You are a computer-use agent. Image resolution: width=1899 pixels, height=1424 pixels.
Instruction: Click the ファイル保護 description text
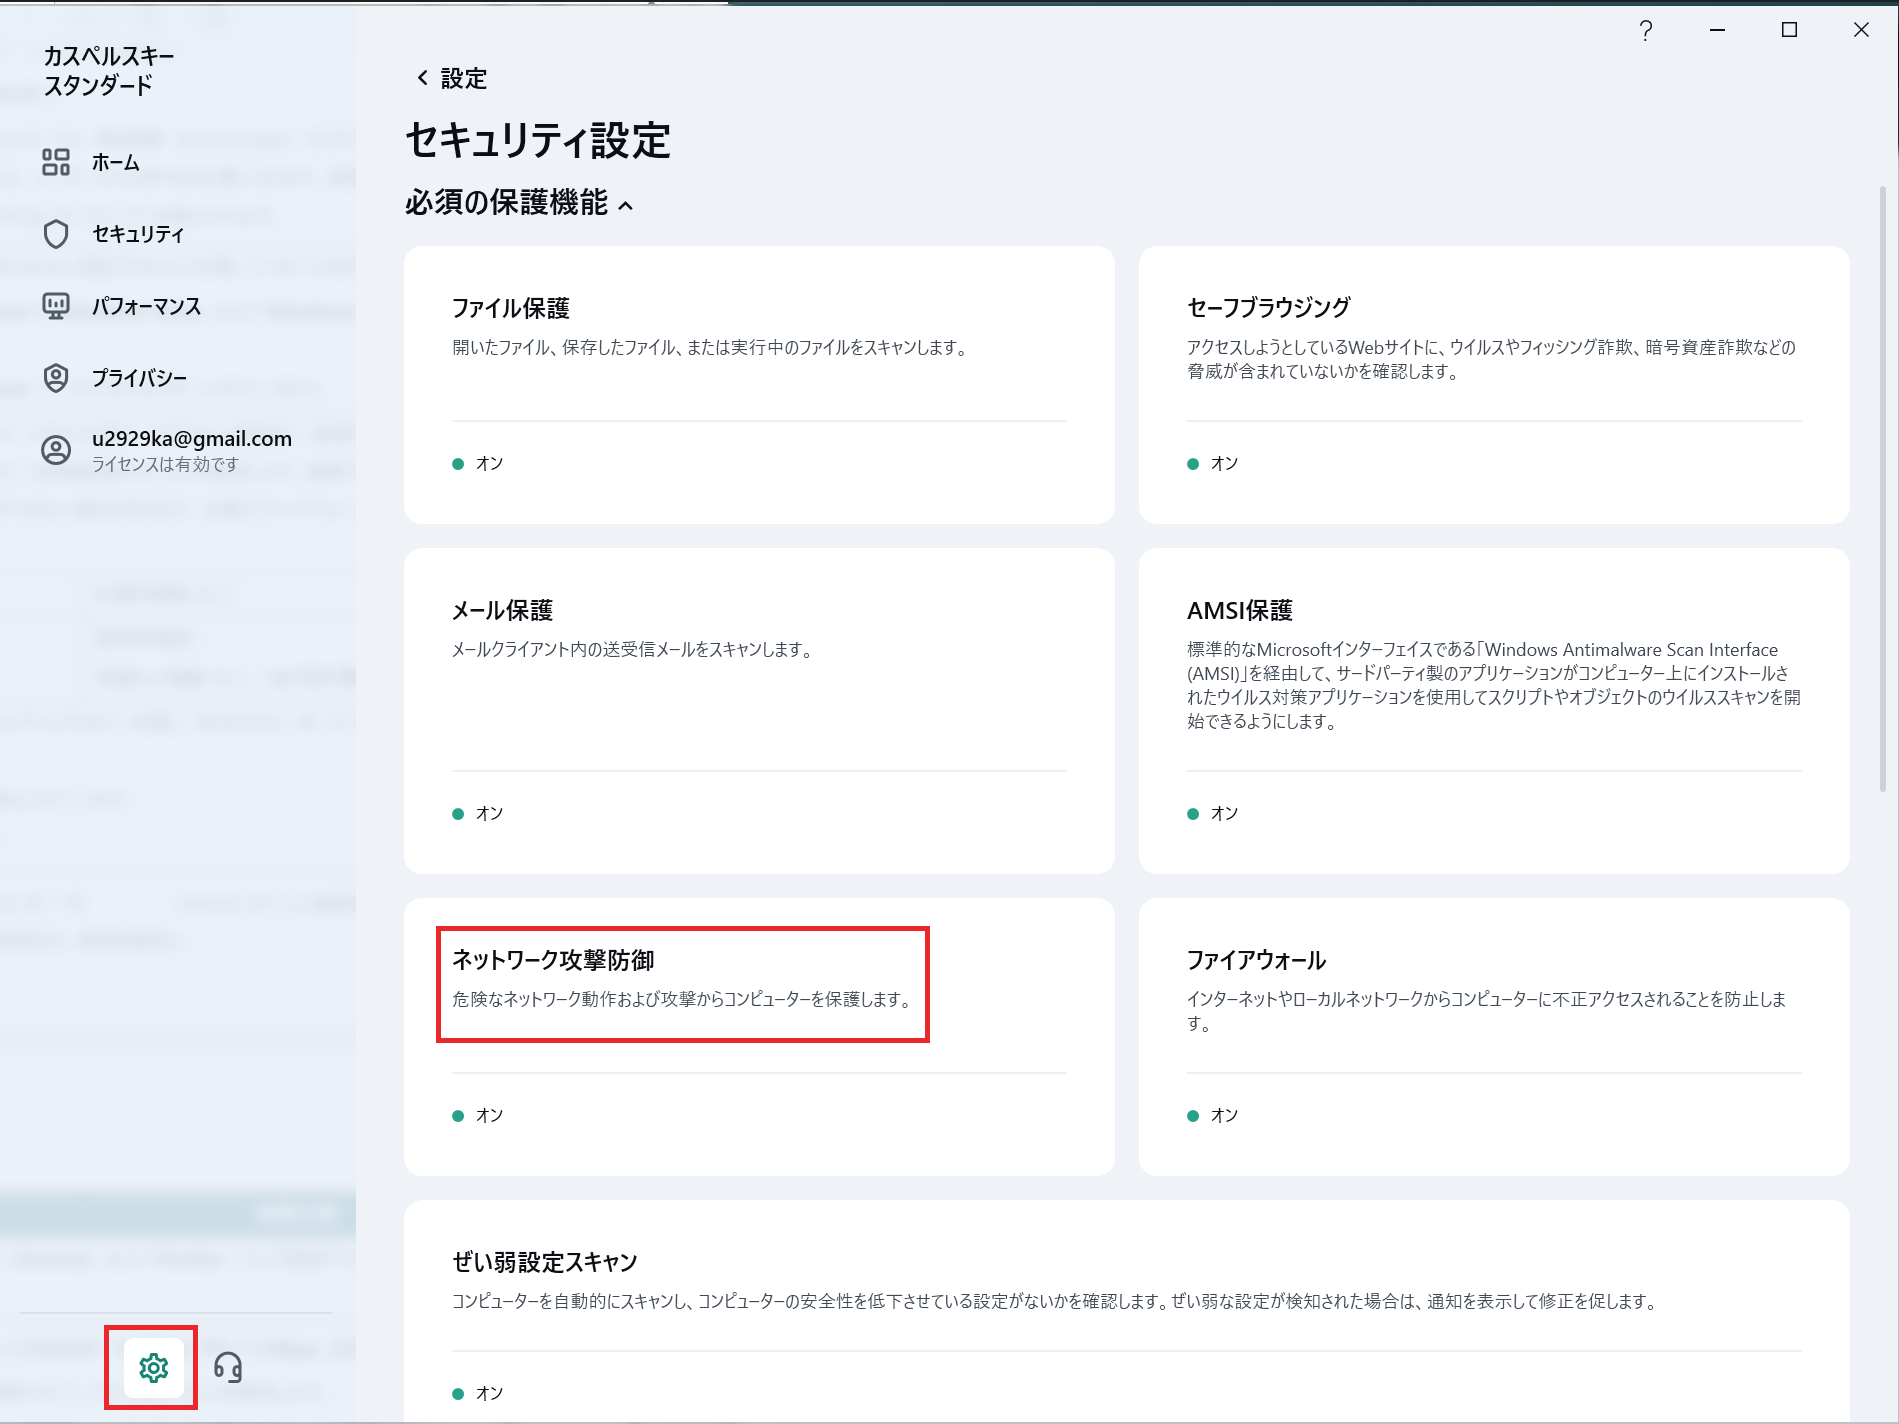[710, 347]
